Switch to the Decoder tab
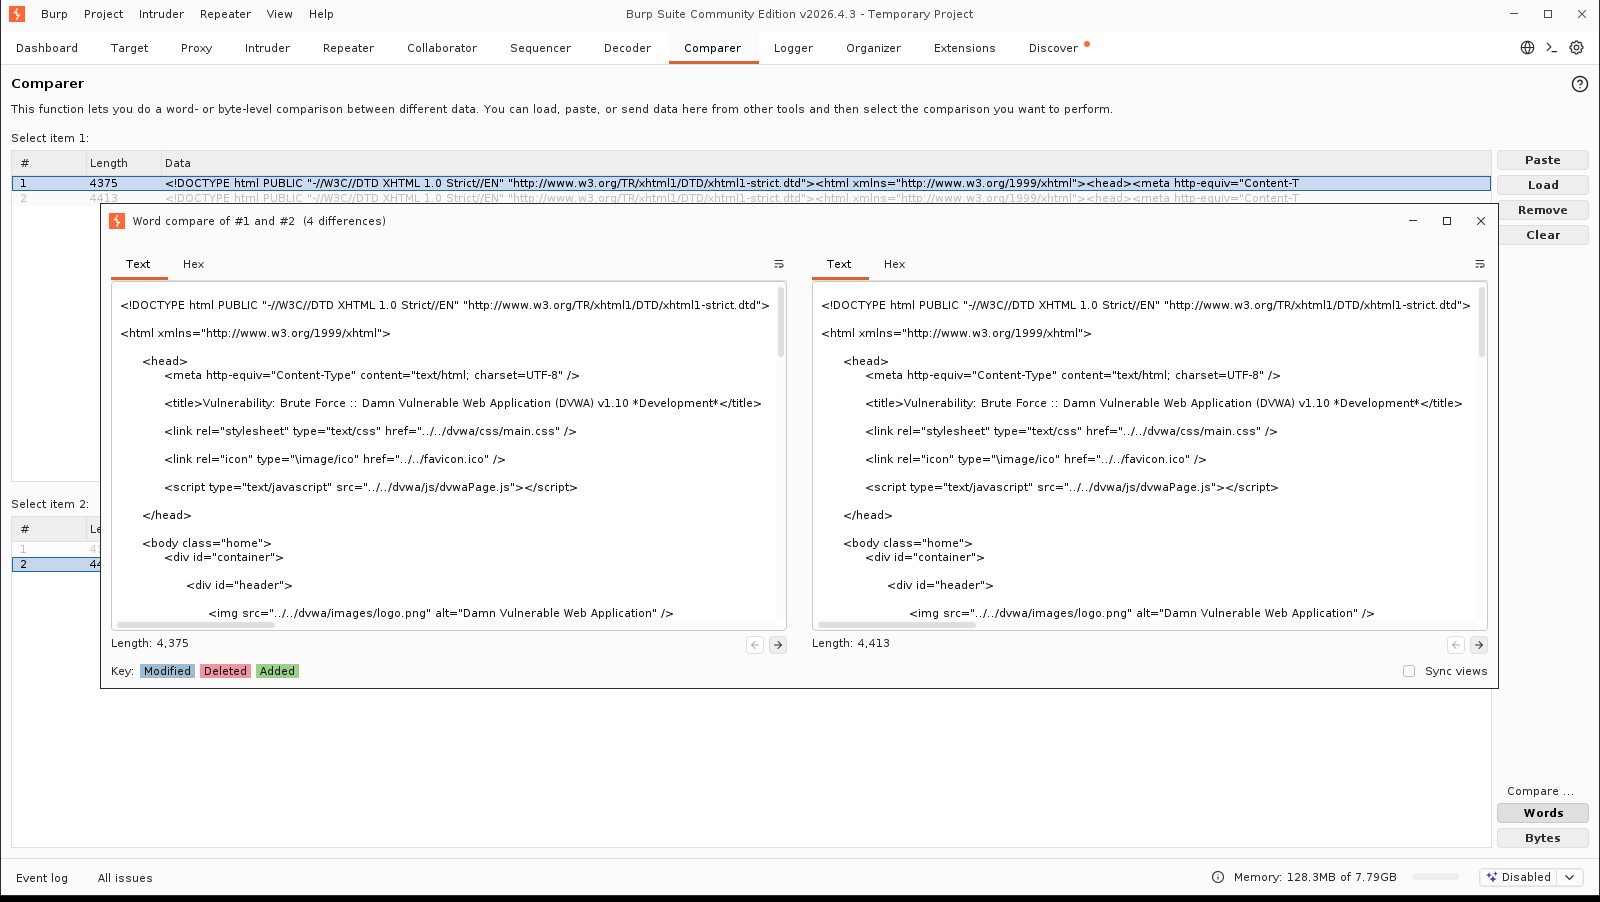The image size is (1600, 902). coord(627,48)
